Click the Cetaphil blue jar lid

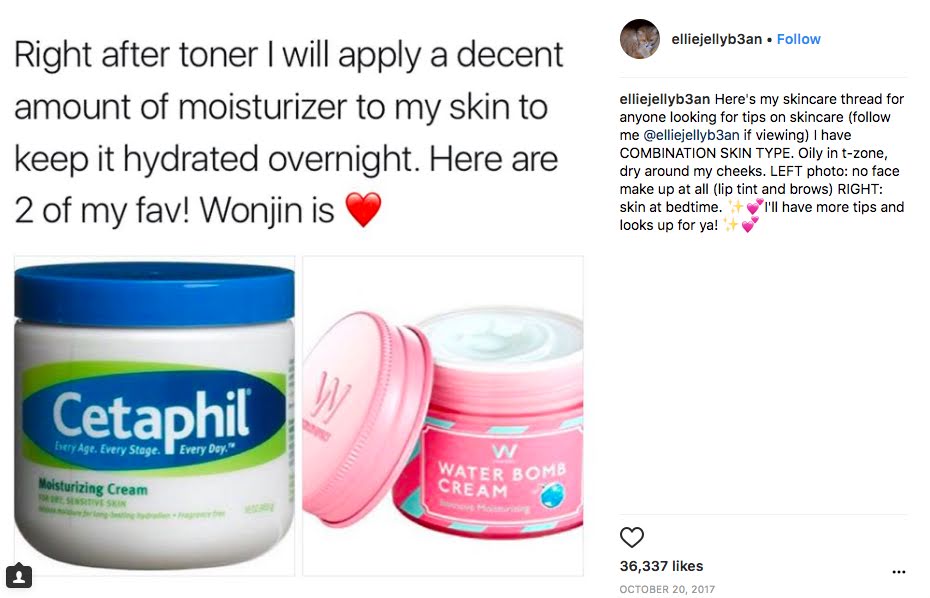pyautogui.click(x=154, y=295)
